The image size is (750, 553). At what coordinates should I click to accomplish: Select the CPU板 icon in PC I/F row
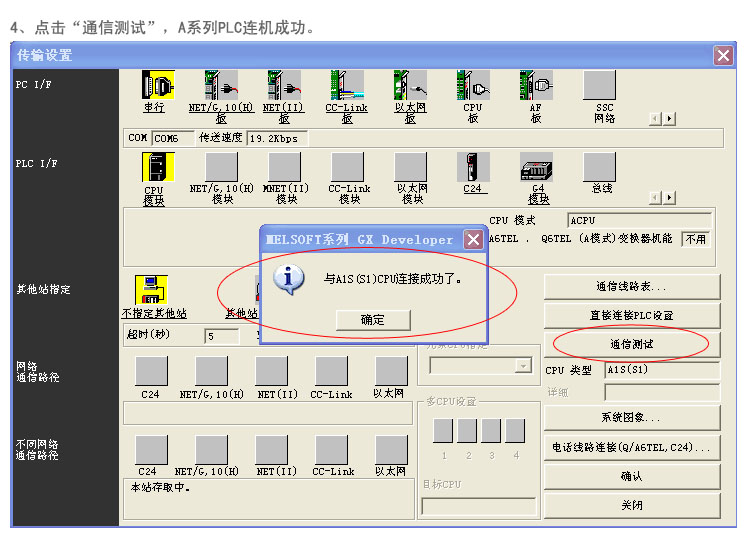(473, 85)
